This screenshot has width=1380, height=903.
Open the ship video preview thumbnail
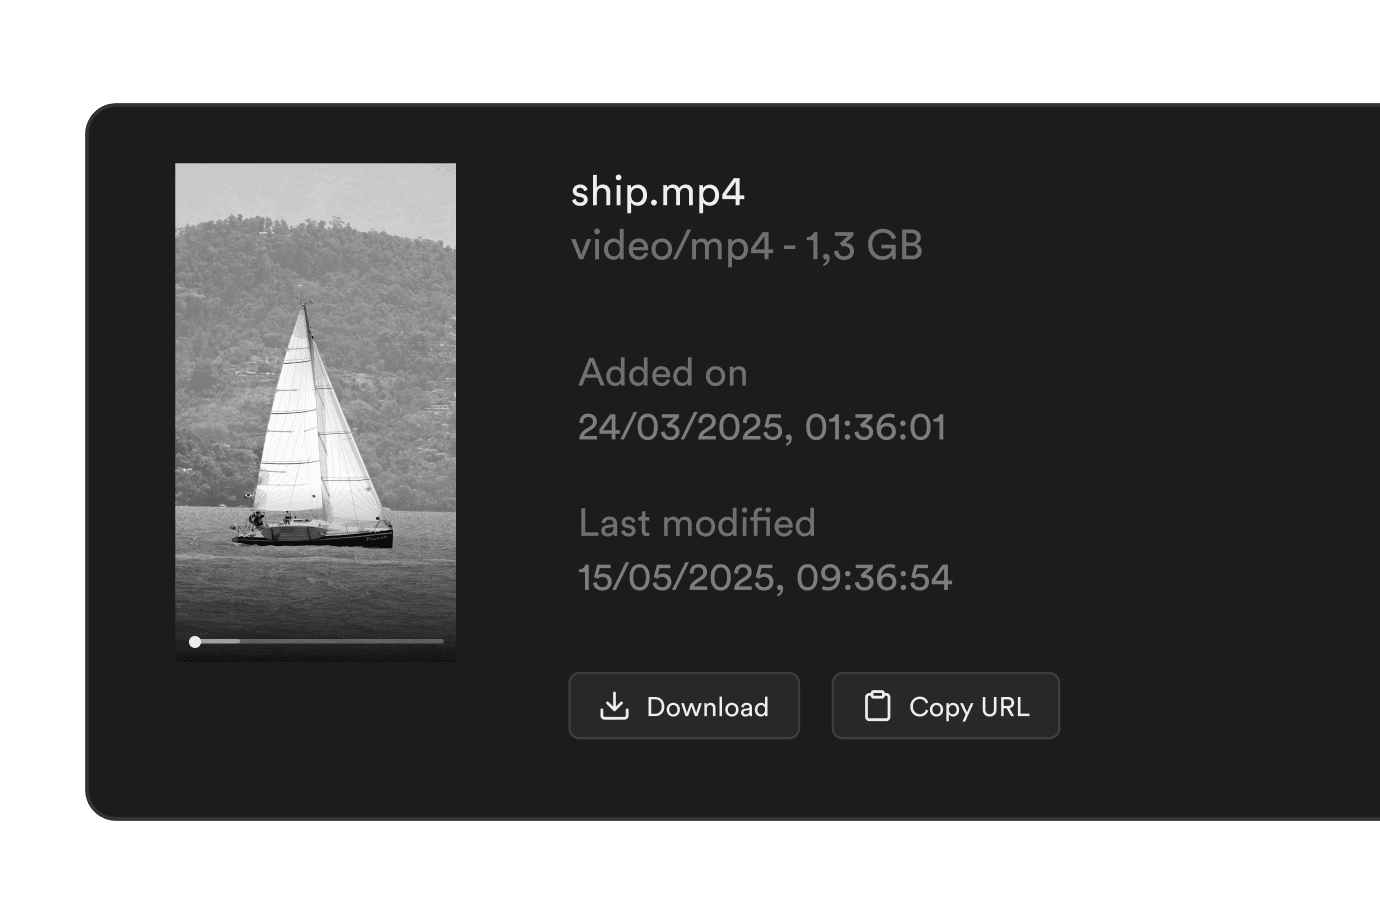pyautogui.click(x=315, y=412)
